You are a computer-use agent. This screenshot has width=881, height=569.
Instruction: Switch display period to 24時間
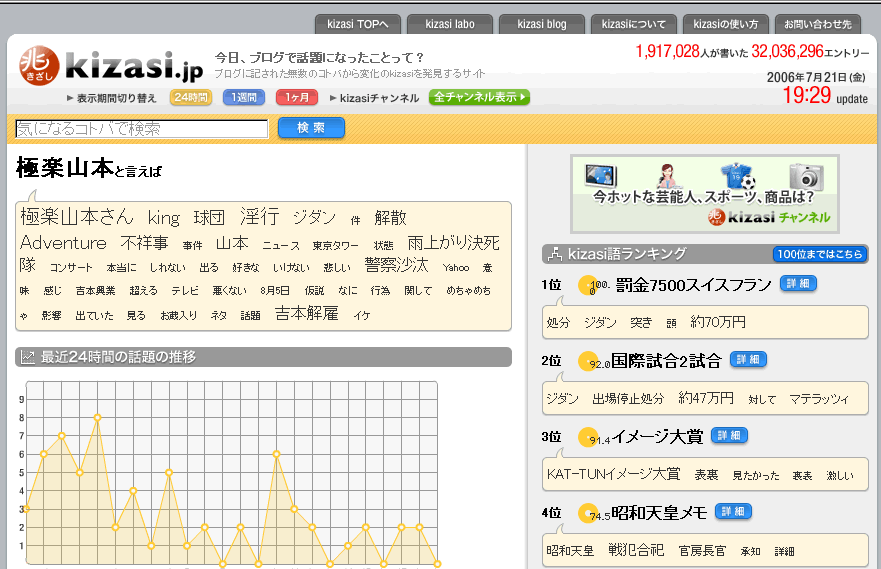[x=191, y=98]
